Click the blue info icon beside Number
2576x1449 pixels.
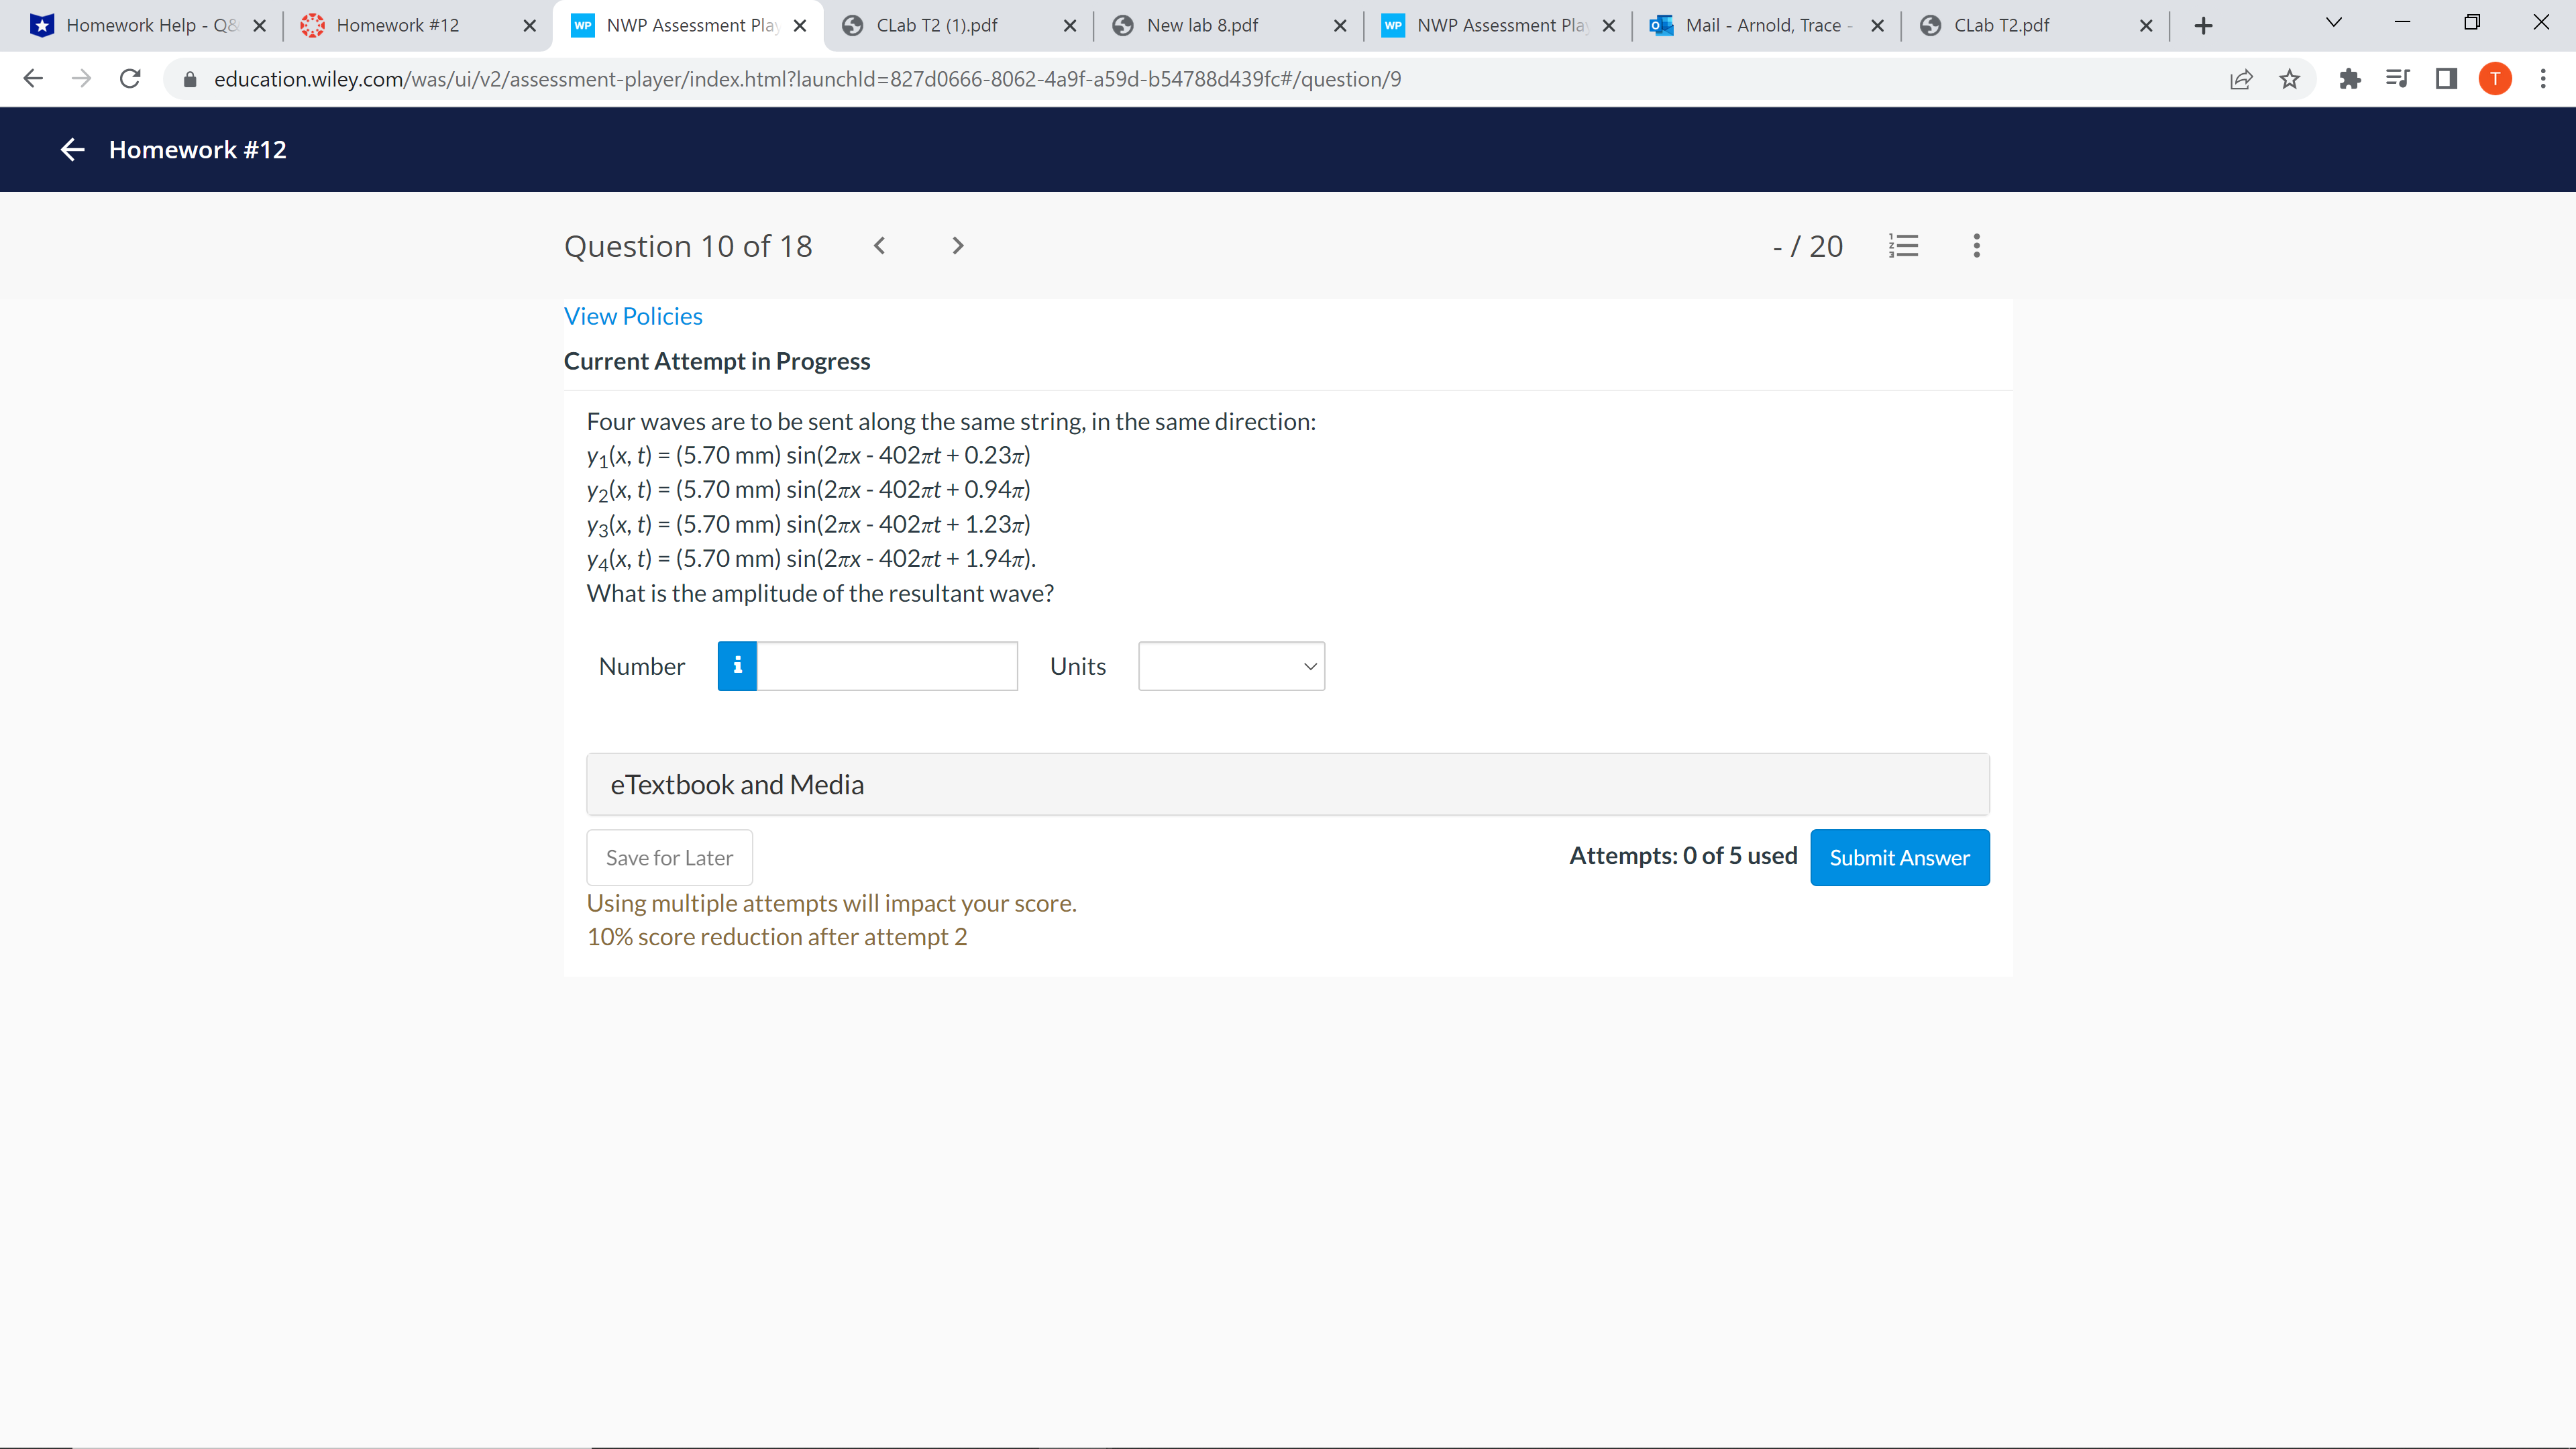(x=737, y=666)
